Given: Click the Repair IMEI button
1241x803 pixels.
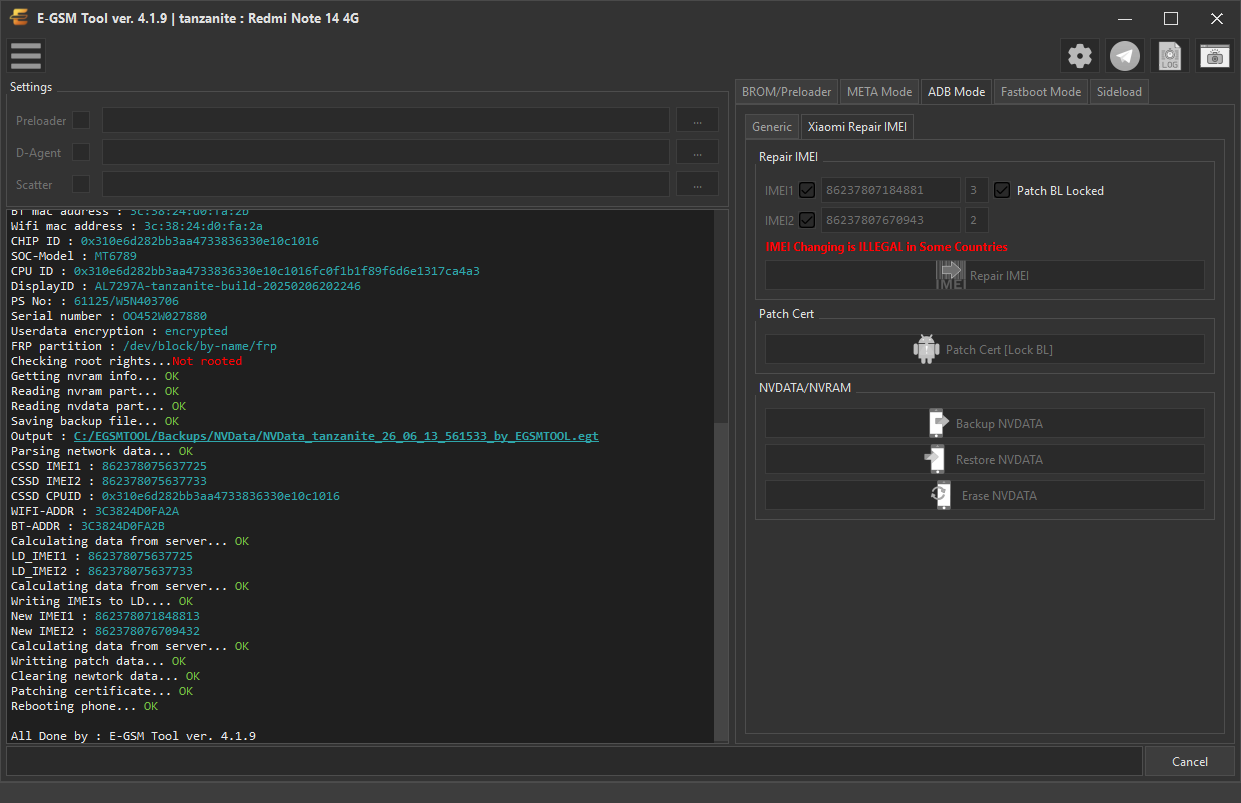Looking at the screenshot, I should pos(985,275).
